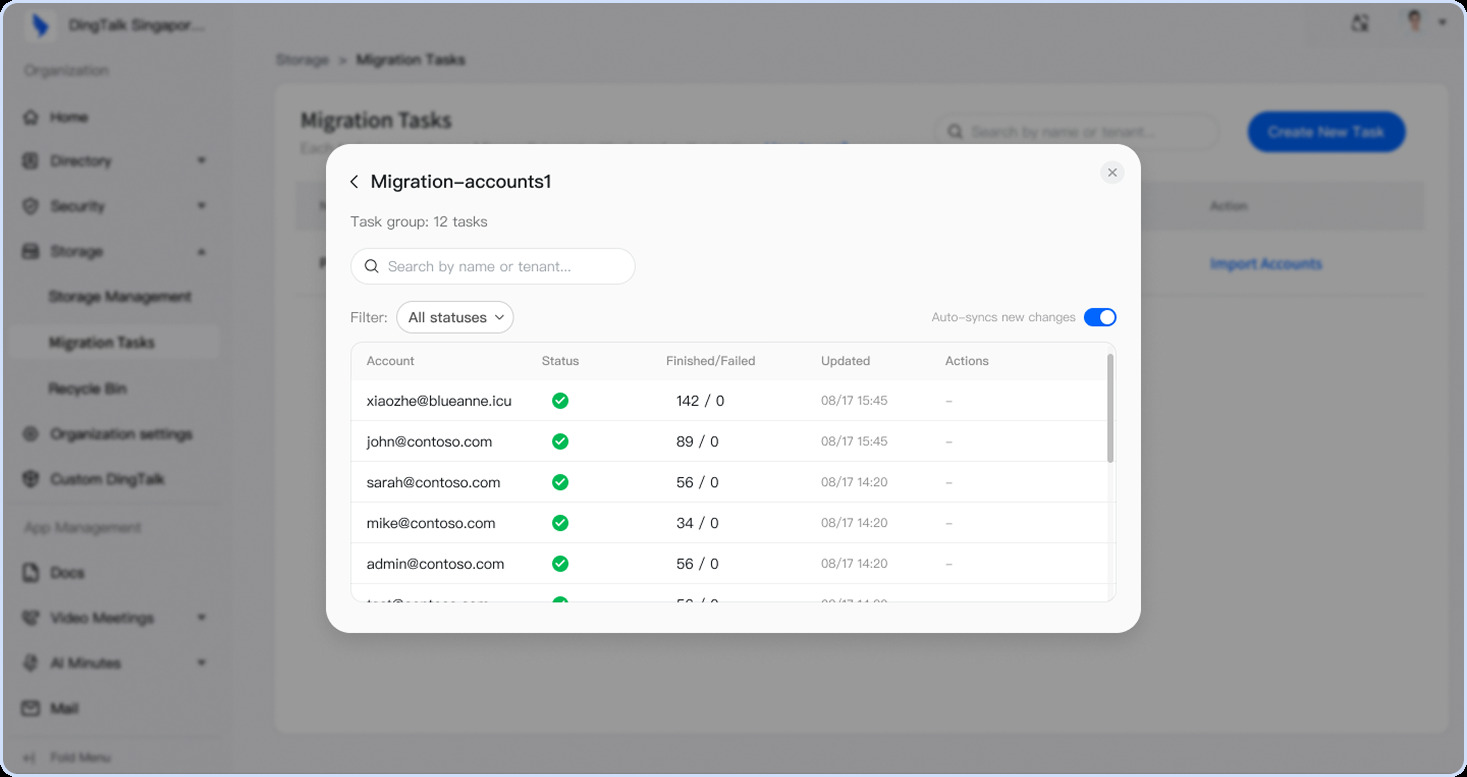Click the Organization settings gear icon
The image size is (1467, 777).
(x=31, y=434)
